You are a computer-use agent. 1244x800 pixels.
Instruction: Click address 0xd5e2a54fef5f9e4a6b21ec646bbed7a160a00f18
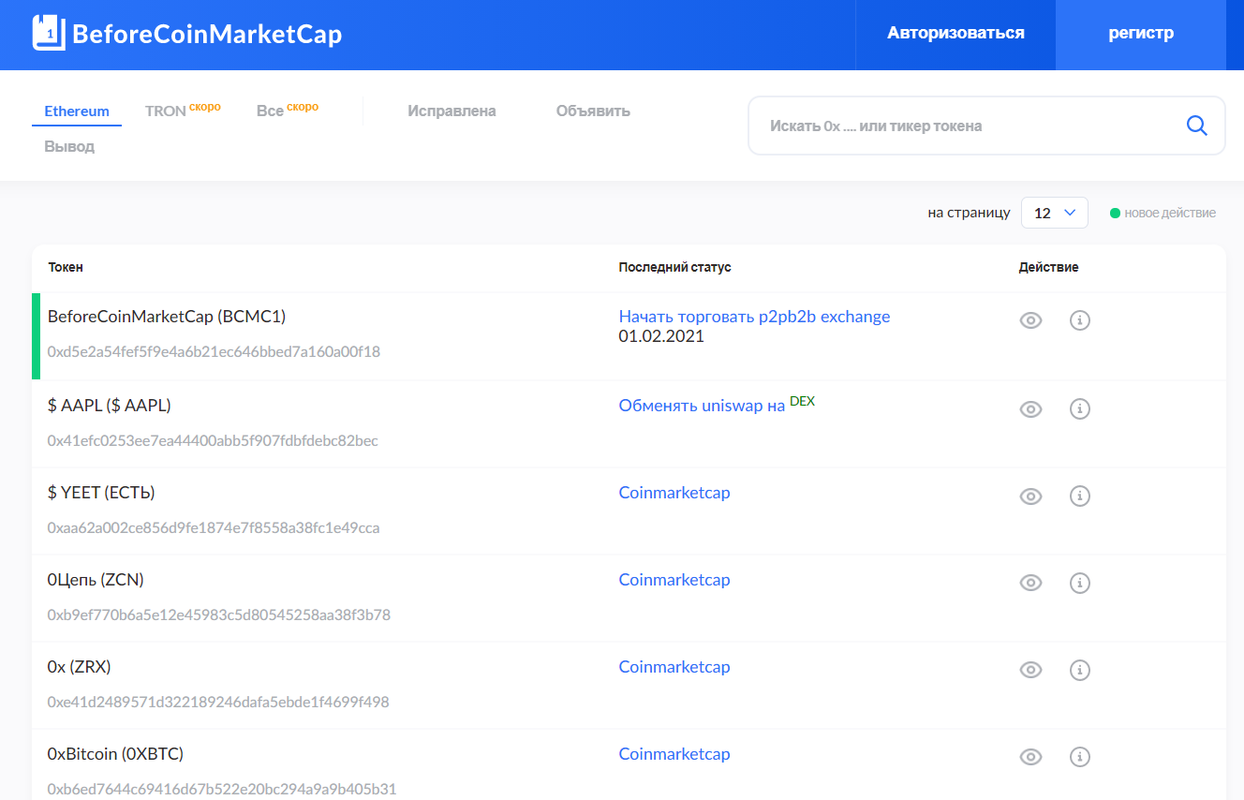coord(214,352)
